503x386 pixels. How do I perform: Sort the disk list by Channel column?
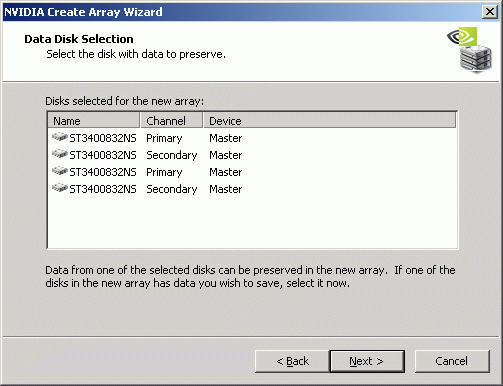171,121
